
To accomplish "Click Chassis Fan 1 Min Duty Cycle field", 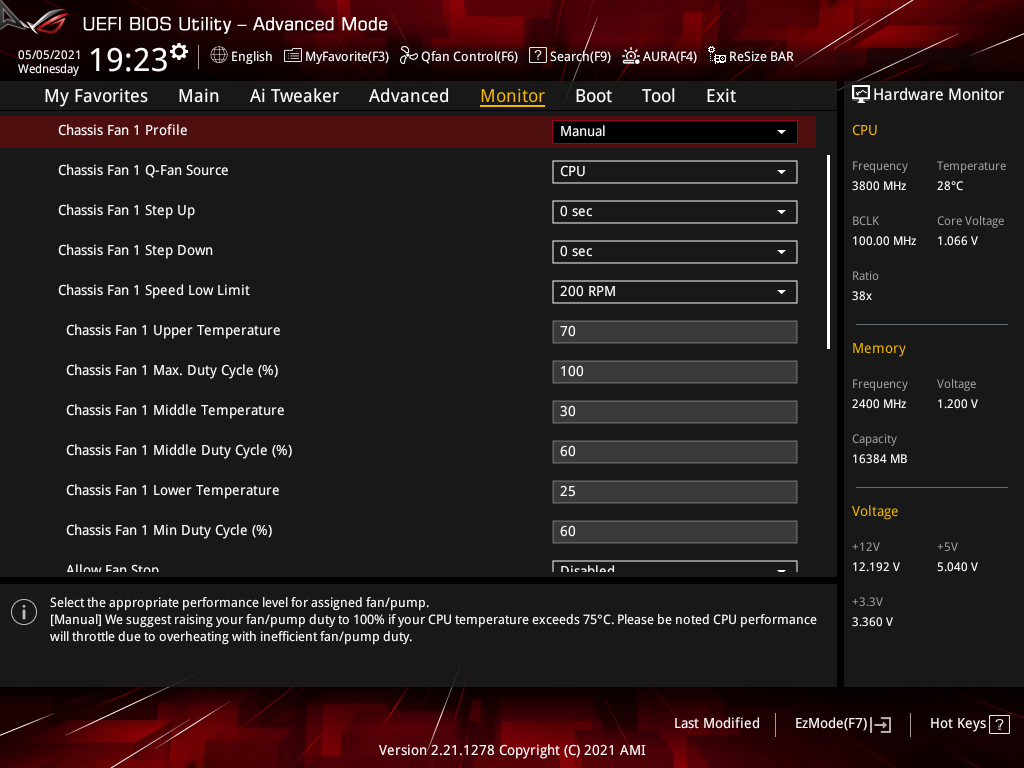I will [x=675, y=532].
